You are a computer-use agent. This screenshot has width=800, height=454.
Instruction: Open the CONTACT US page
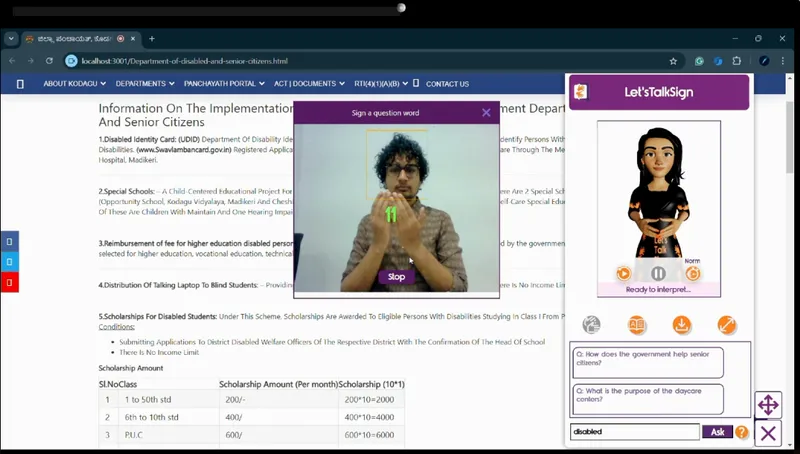coord(447,84)
